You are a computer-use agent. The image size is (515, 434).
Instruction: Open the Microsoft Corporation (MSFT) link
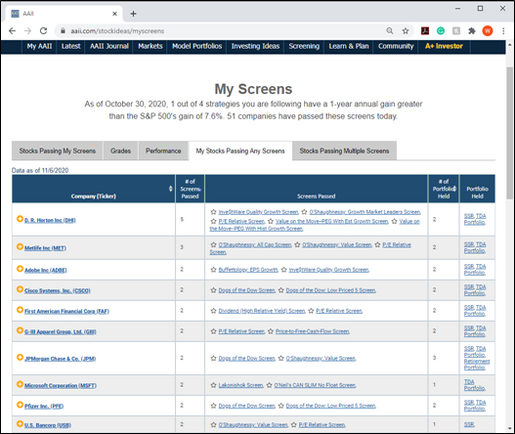coord(61,386)
